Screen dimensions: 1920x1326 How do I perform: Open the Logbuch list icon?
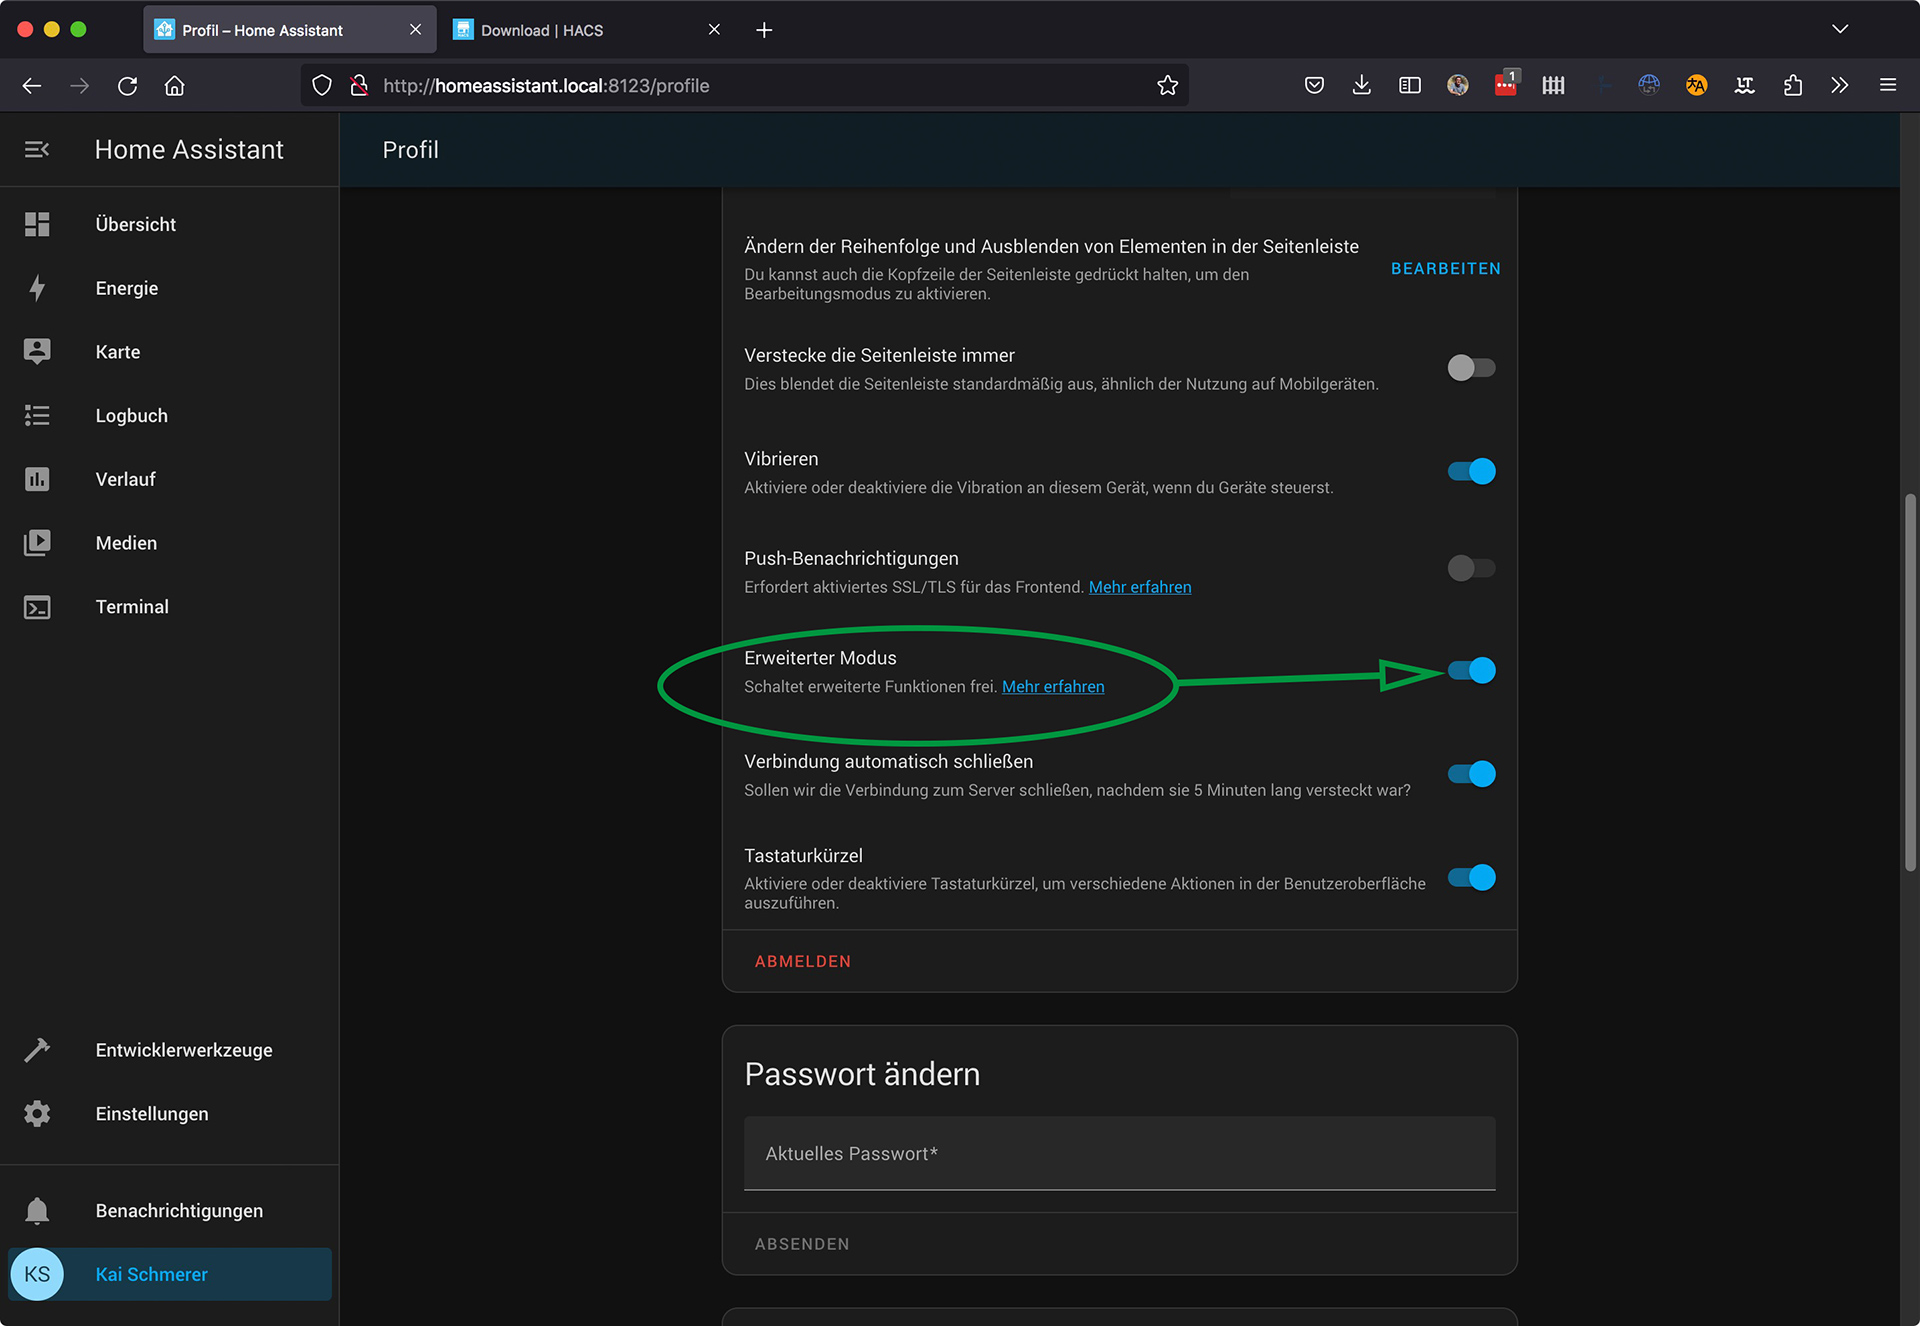(37, 415)
